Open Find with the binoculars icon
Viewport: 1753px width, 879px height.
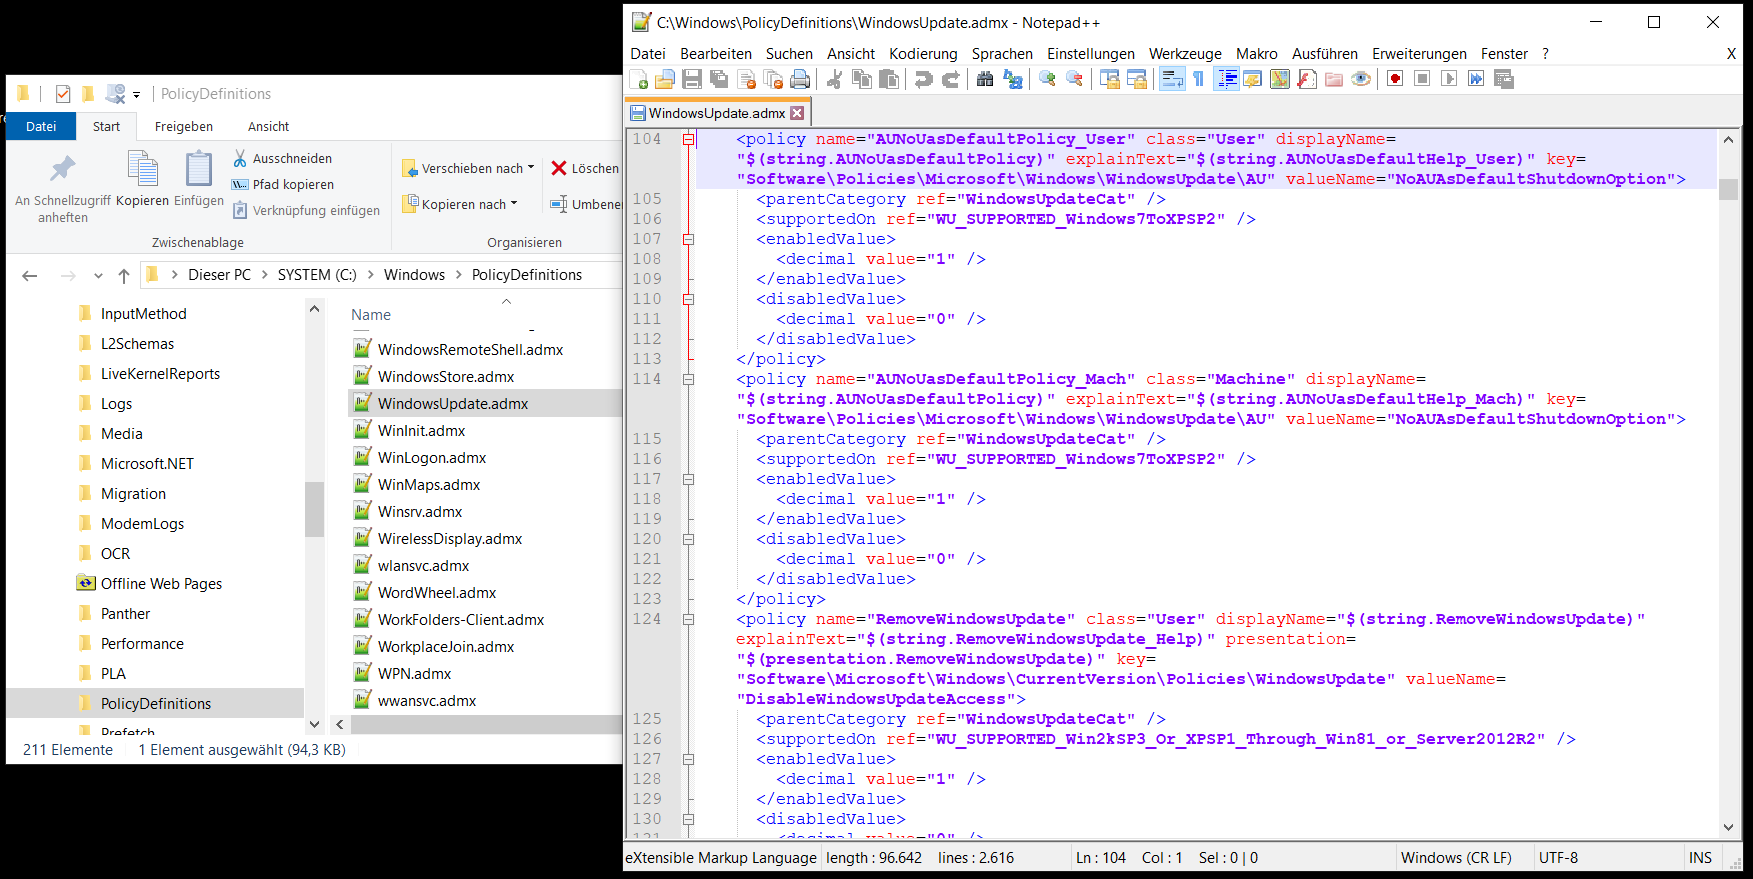click(985, 79)
